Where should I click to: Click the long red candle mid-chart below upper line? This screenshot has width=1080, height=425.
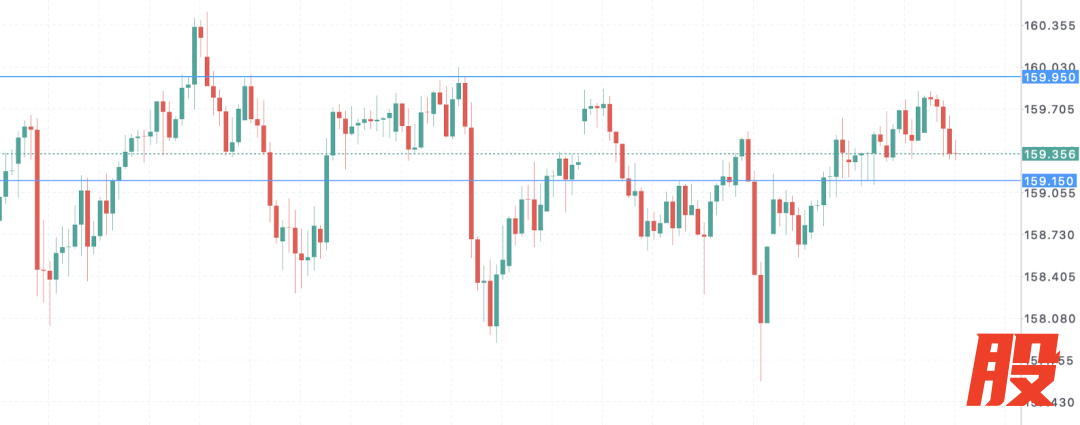coord(469,160)
